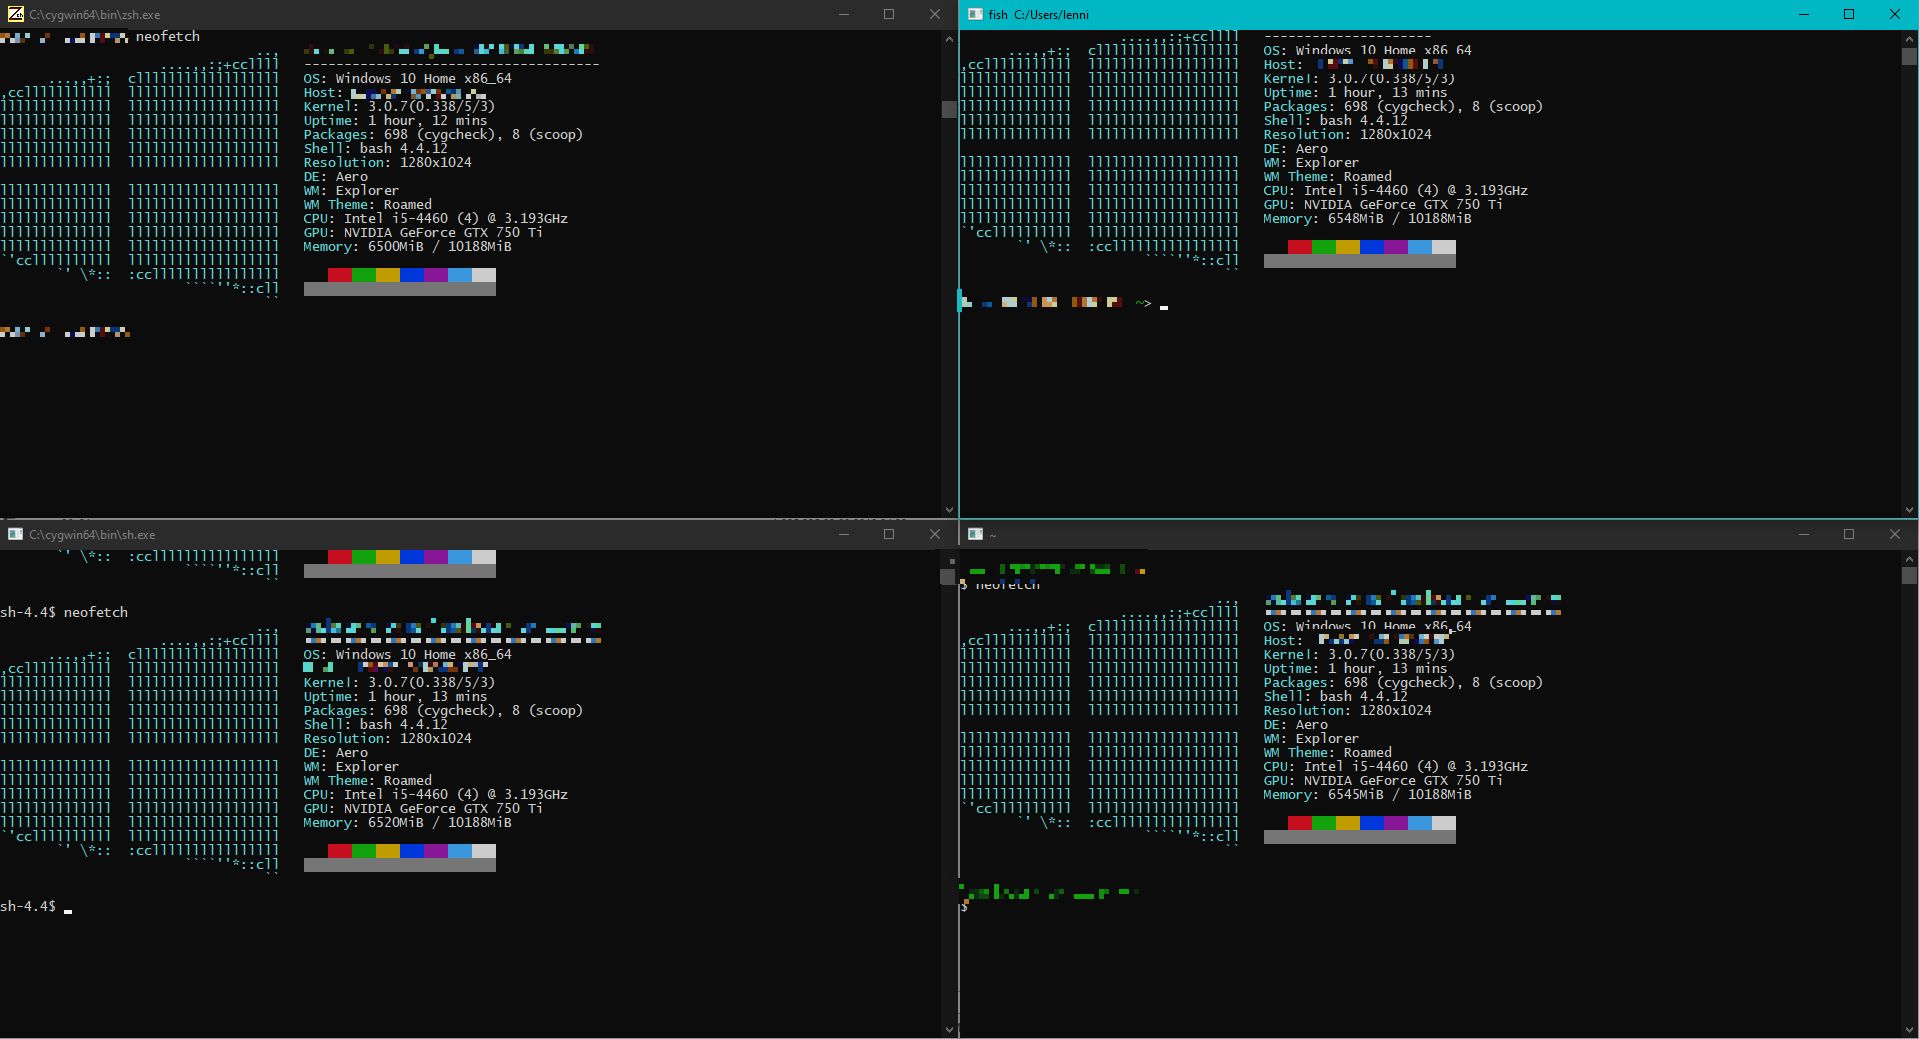
Task: Click 'sh-4.4$ neofetch' command line
Action: point(64,612)
